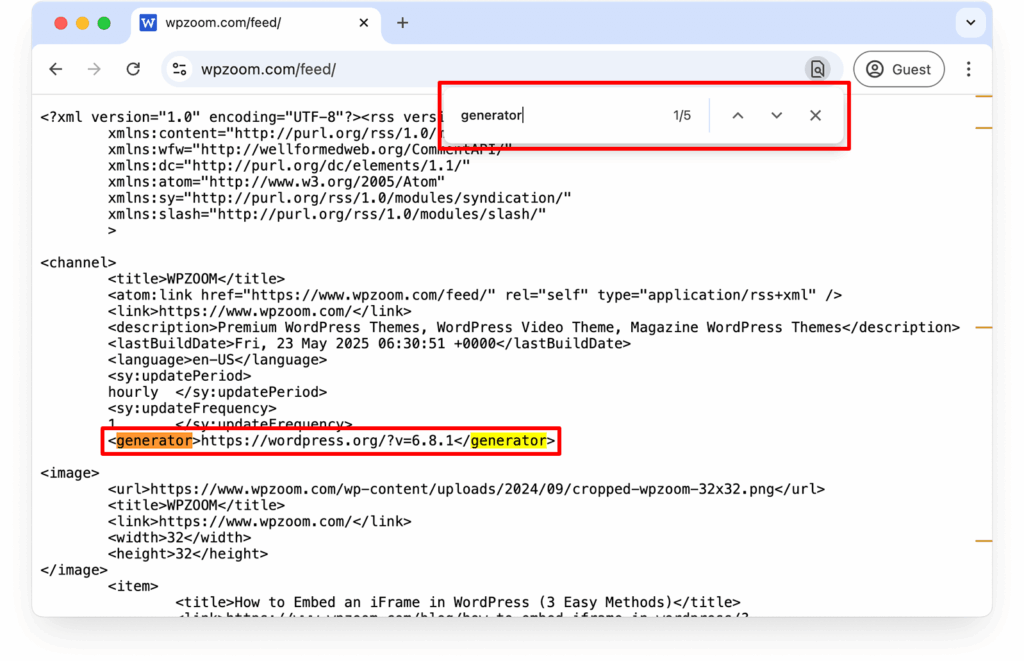Click the hourly updatePeriod closing line
The width and height of the screenshot is (1024, 661).
coord(217,392)
